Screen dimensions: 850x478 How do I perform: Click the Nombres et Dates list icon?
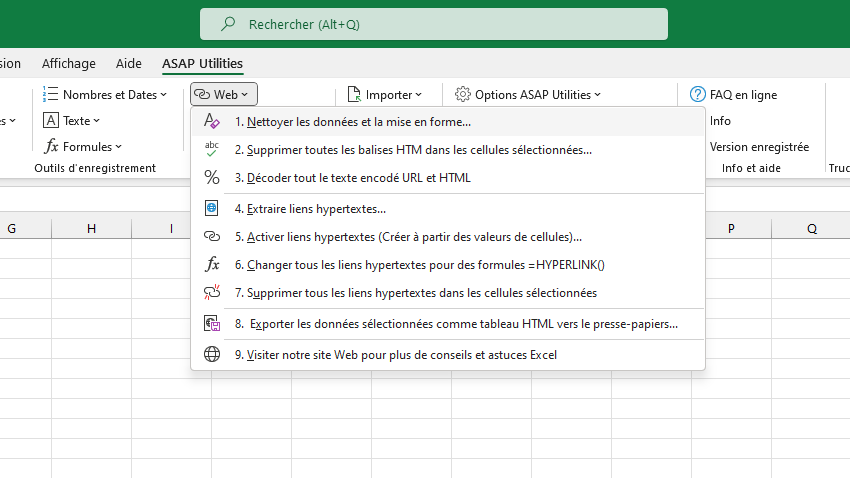[x=50, y=94]
